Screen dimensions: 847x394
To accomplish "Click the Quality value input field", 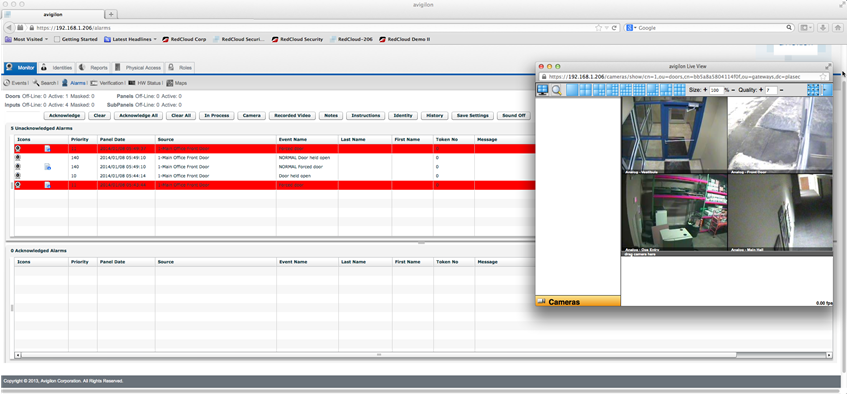I will click(770, 90).
